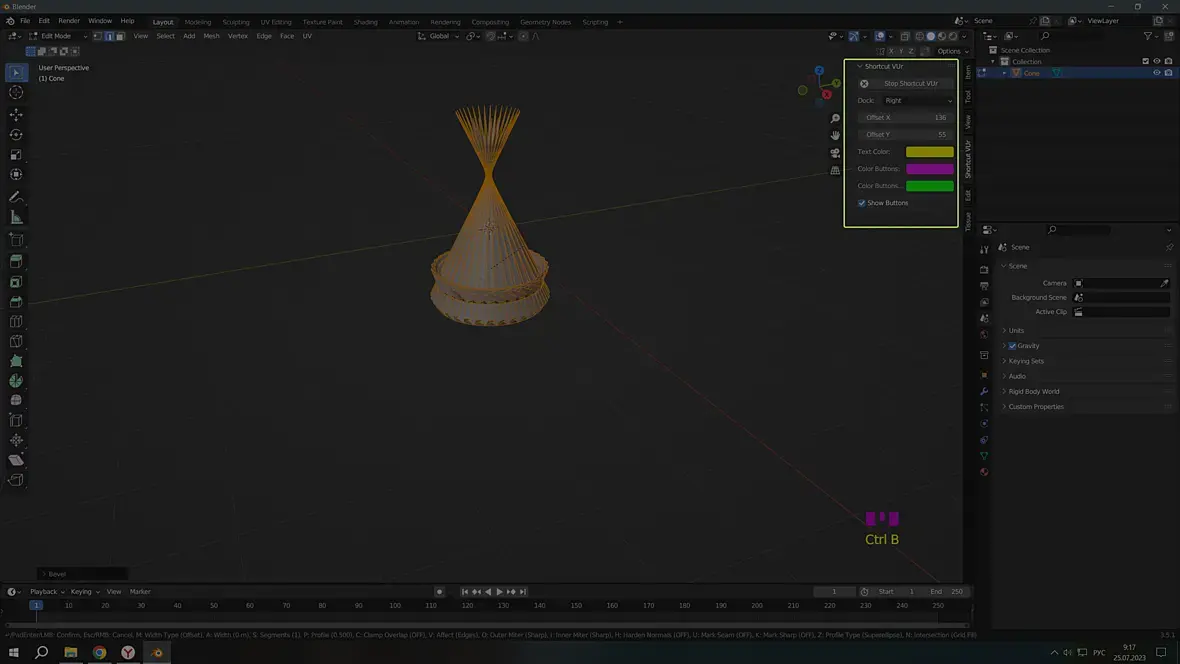Image resolution: width=1180 pixels, height=664 pixels.
Task: Open the Dock Right dropdown
Action: coord(918,100)
